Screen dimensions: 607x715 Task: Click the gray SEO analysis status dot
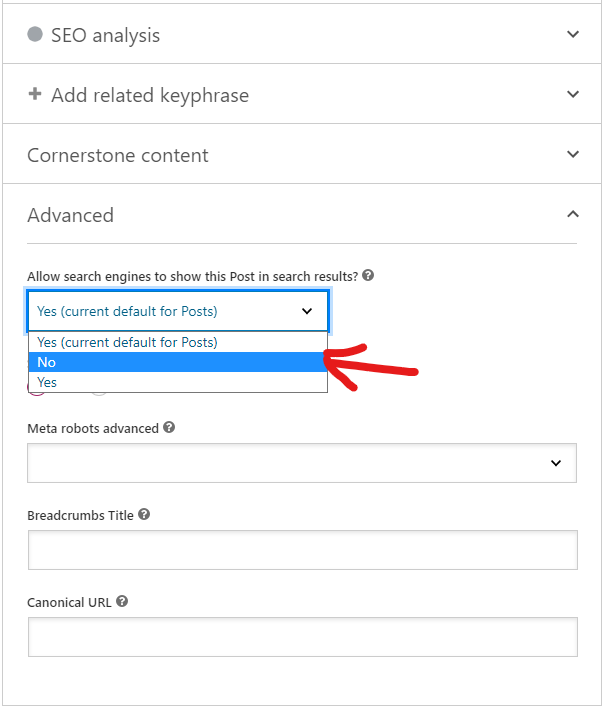tap(35, 34)
